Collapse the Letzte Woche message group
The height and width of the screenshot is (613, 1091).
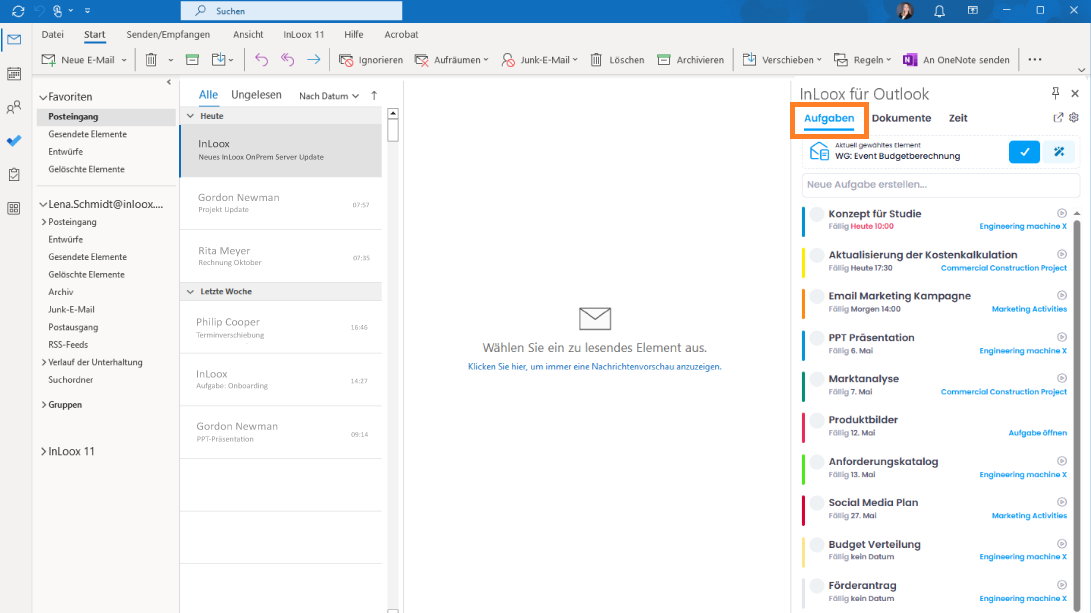click(x=191, y=292)
